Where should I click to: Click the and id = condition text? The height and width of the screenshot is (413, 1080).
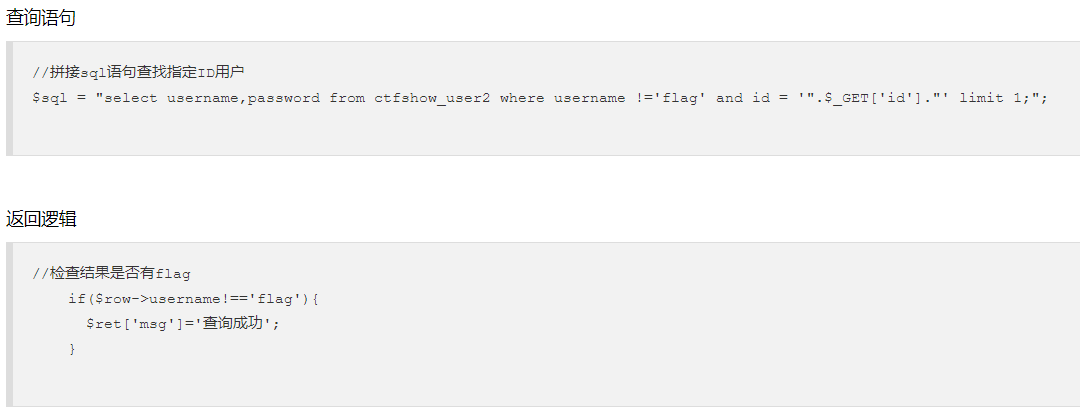click(x=752, y=98)
